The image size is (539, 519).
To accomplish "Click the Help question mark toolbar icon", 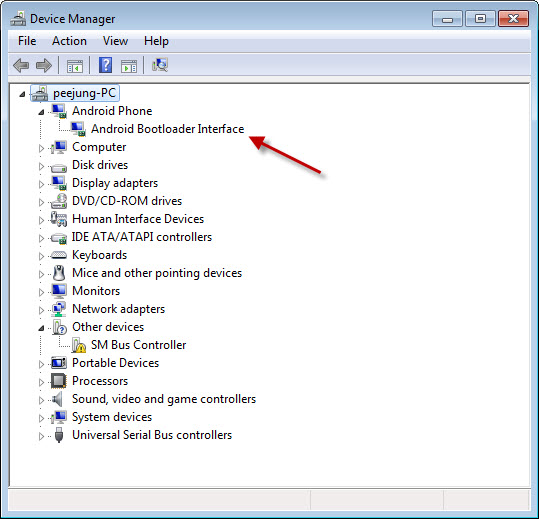I will coord(106,65).
